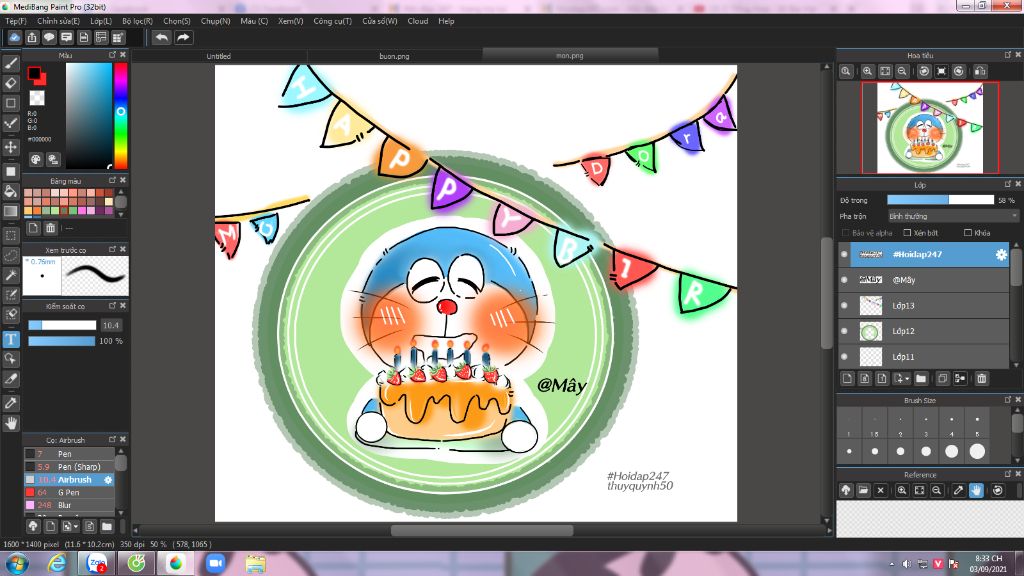1024x576 pixels.
Task: Select the Text tool
Action: (x=10, y=339)
